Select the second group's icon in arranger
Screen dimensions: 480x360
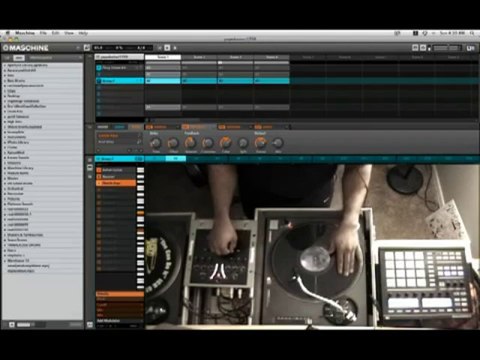(99, 74)
